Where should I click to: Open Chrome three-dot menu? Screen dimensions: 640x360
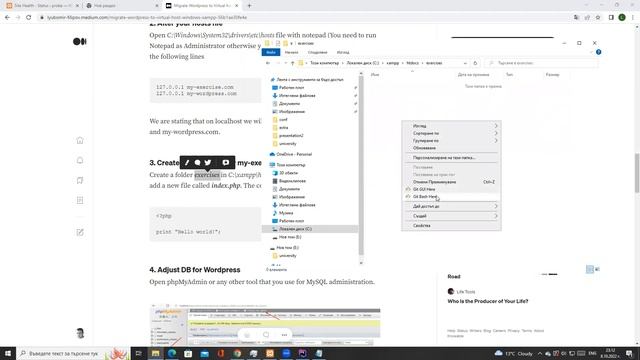(633, 18)
